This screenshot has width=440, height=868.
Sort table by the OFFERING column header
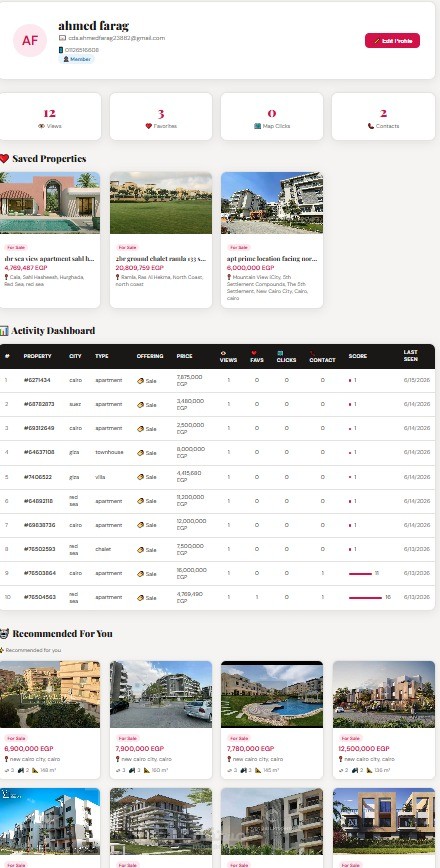point(150,356)
